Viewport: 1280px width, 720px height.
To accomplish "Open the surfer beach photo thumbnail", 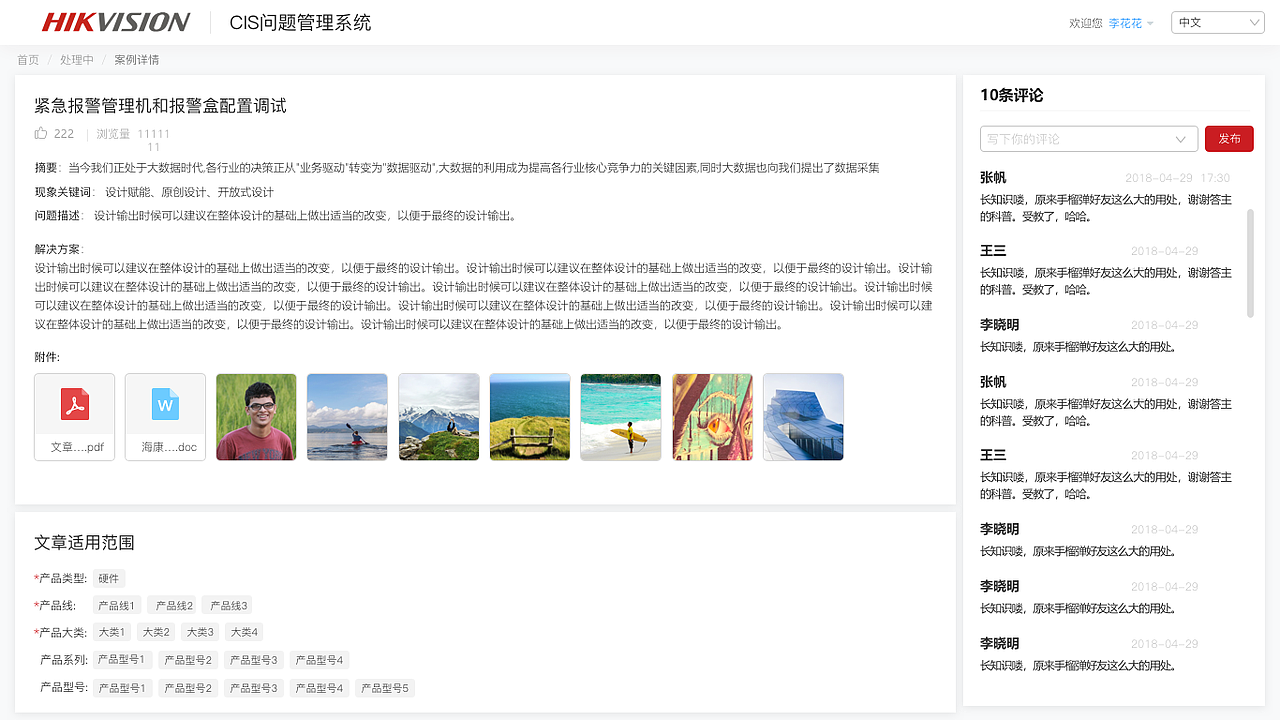I will [620, 416].
